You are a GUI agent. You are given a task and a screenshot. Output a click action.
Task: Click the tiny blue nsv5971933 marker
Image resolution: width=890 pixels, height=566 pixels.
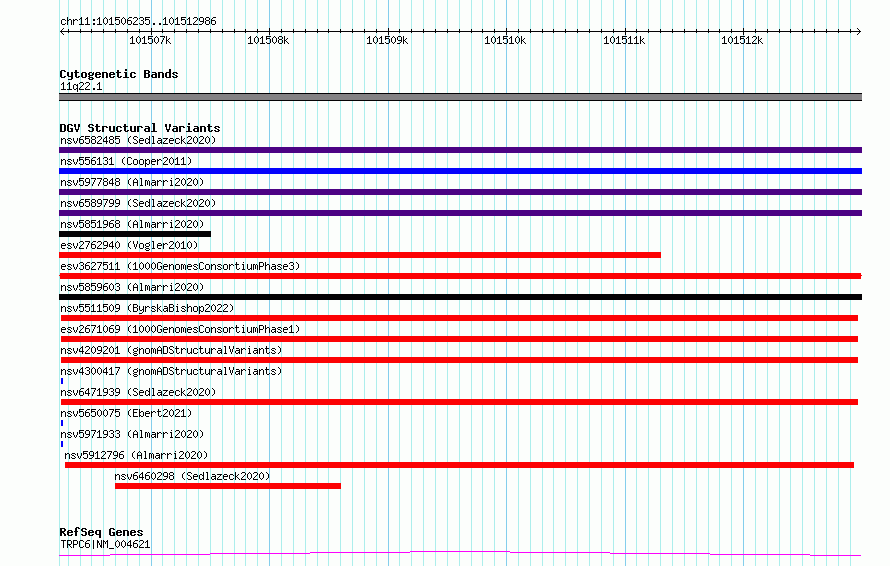pyautogui.click(x=62, y=444)
